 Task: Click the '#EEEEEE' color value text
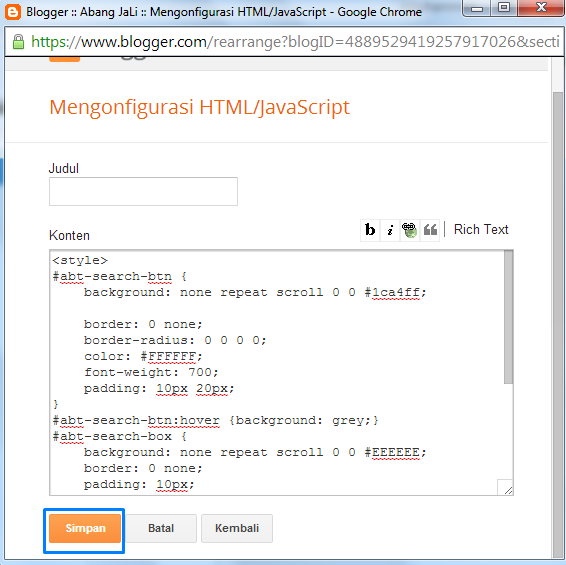click(x=392, y=452)
